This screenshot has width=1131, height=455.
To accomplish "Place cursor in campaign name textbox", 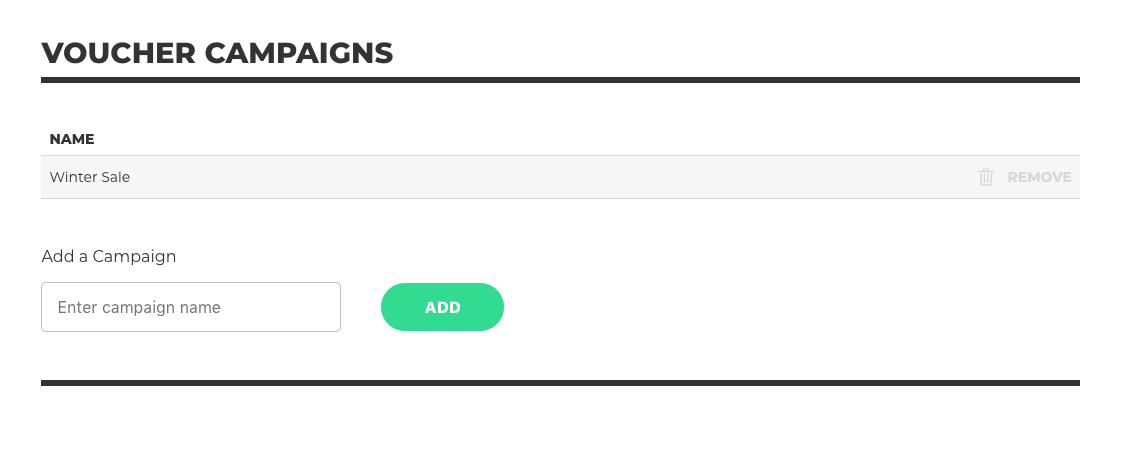I will click(x=190, y=307).
